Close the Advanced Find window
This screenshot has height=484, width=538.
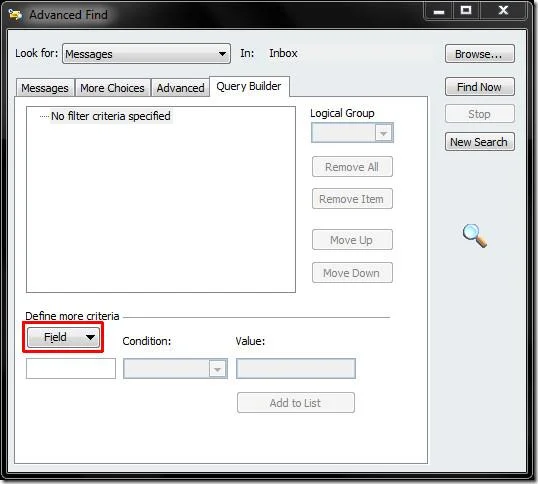[503, 11]
